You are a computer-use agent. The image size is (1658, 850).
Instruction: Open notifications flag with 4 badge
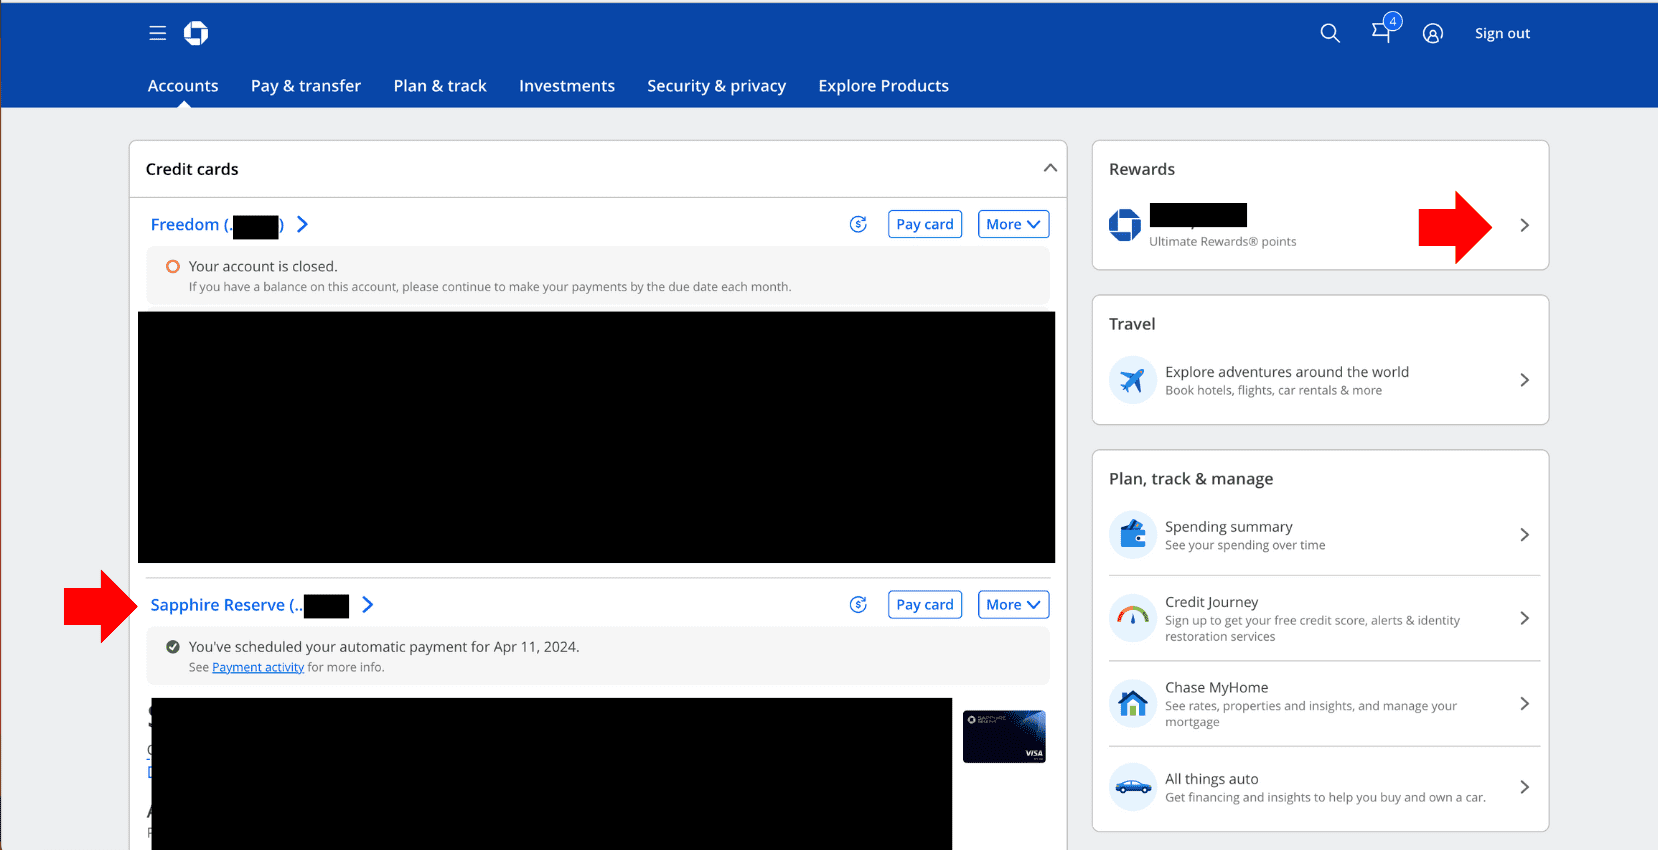(x=1385, y=29)
